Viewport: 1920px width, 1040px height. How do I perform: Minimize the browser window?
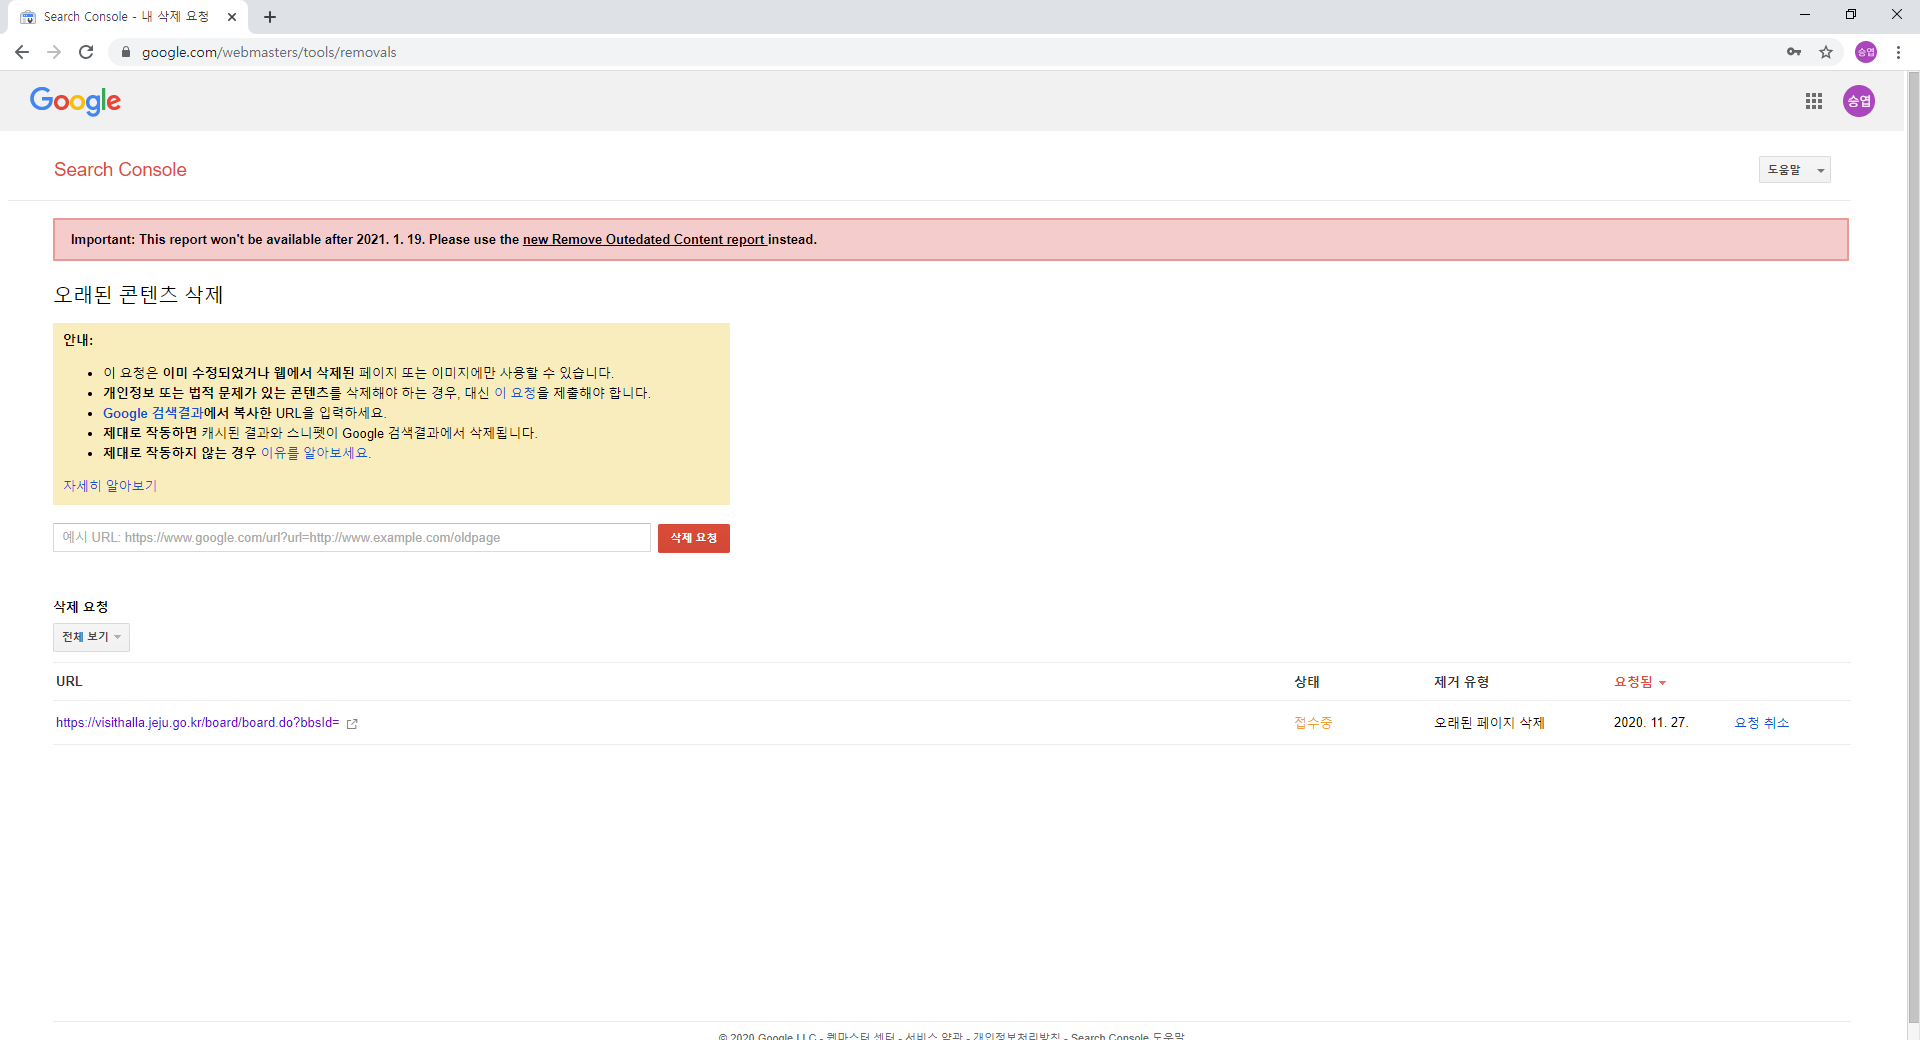1805,15
